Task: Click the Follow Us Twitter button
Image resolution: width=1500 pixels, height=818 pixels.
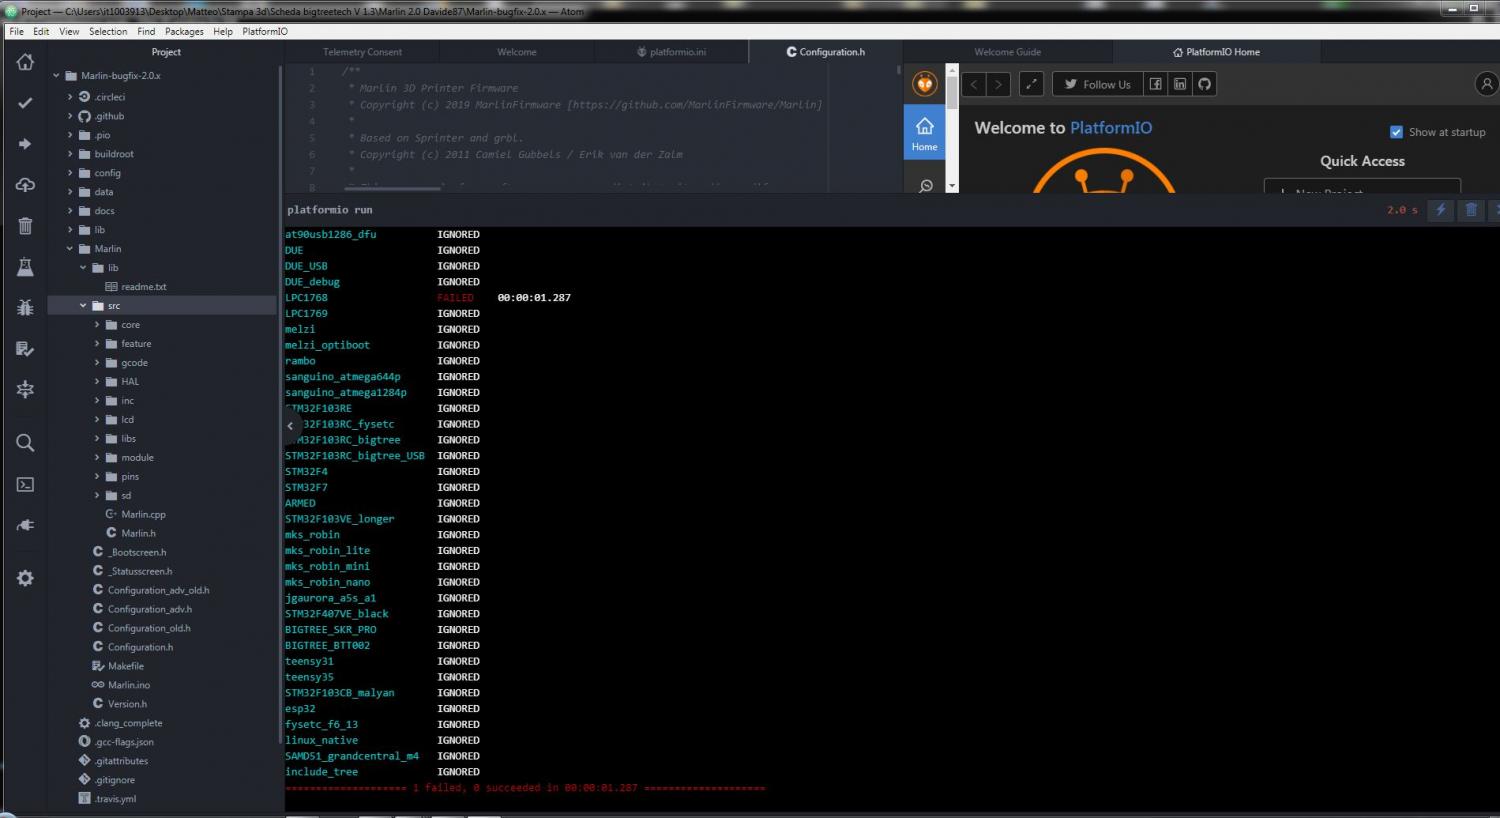Action: [1098, 84]
